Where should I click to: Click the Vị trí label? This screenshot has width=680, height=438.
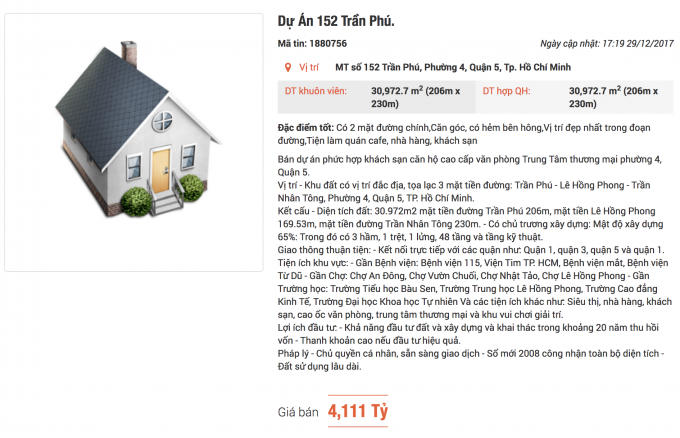[309, 67]
